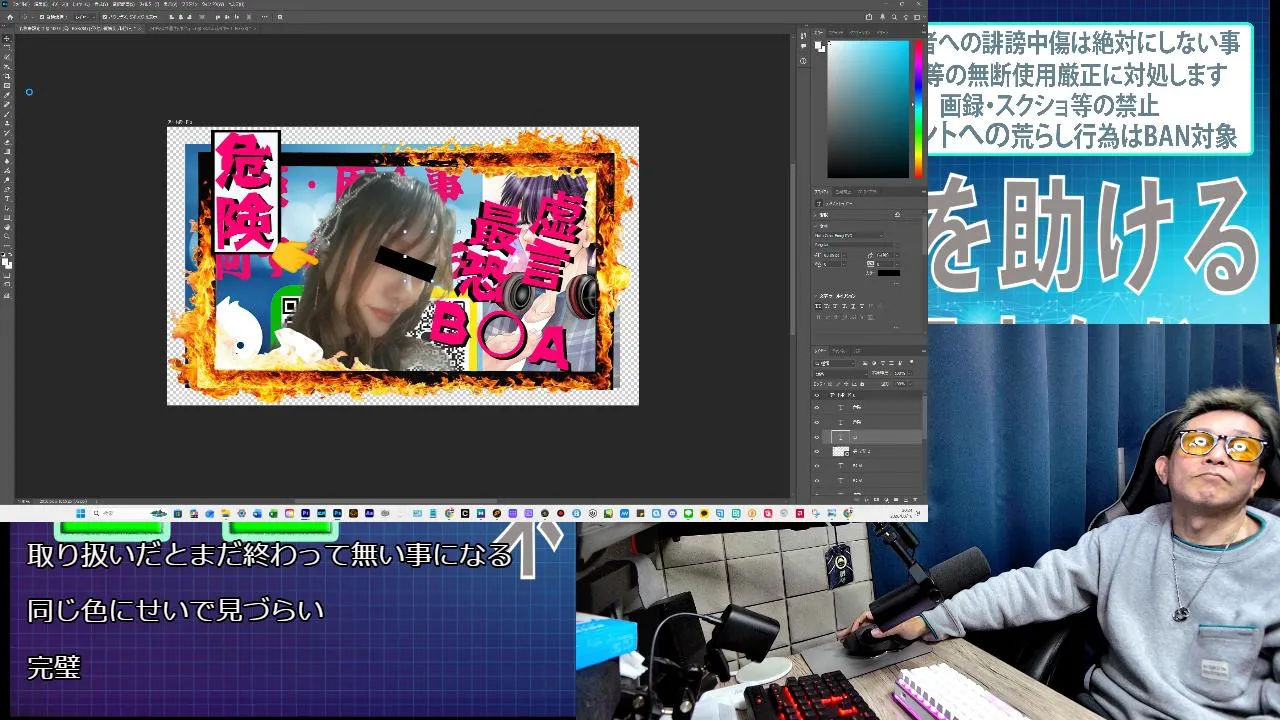Image resolution: width=1280 pixels, height=720 pixels.
Task: Open Photoshop icon on the taskbar
Action: [x=337, y=513]
